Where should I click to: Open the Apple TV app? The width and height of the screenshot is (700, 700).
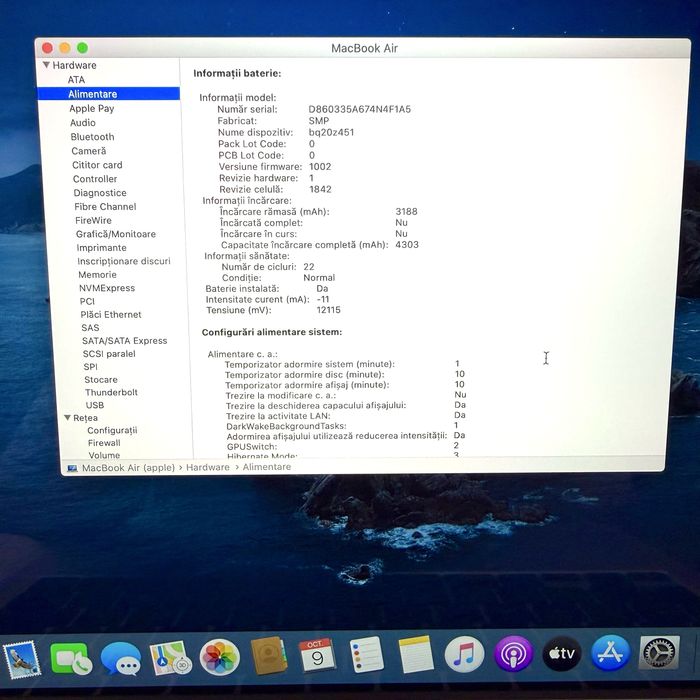click(x=562, y=654)
